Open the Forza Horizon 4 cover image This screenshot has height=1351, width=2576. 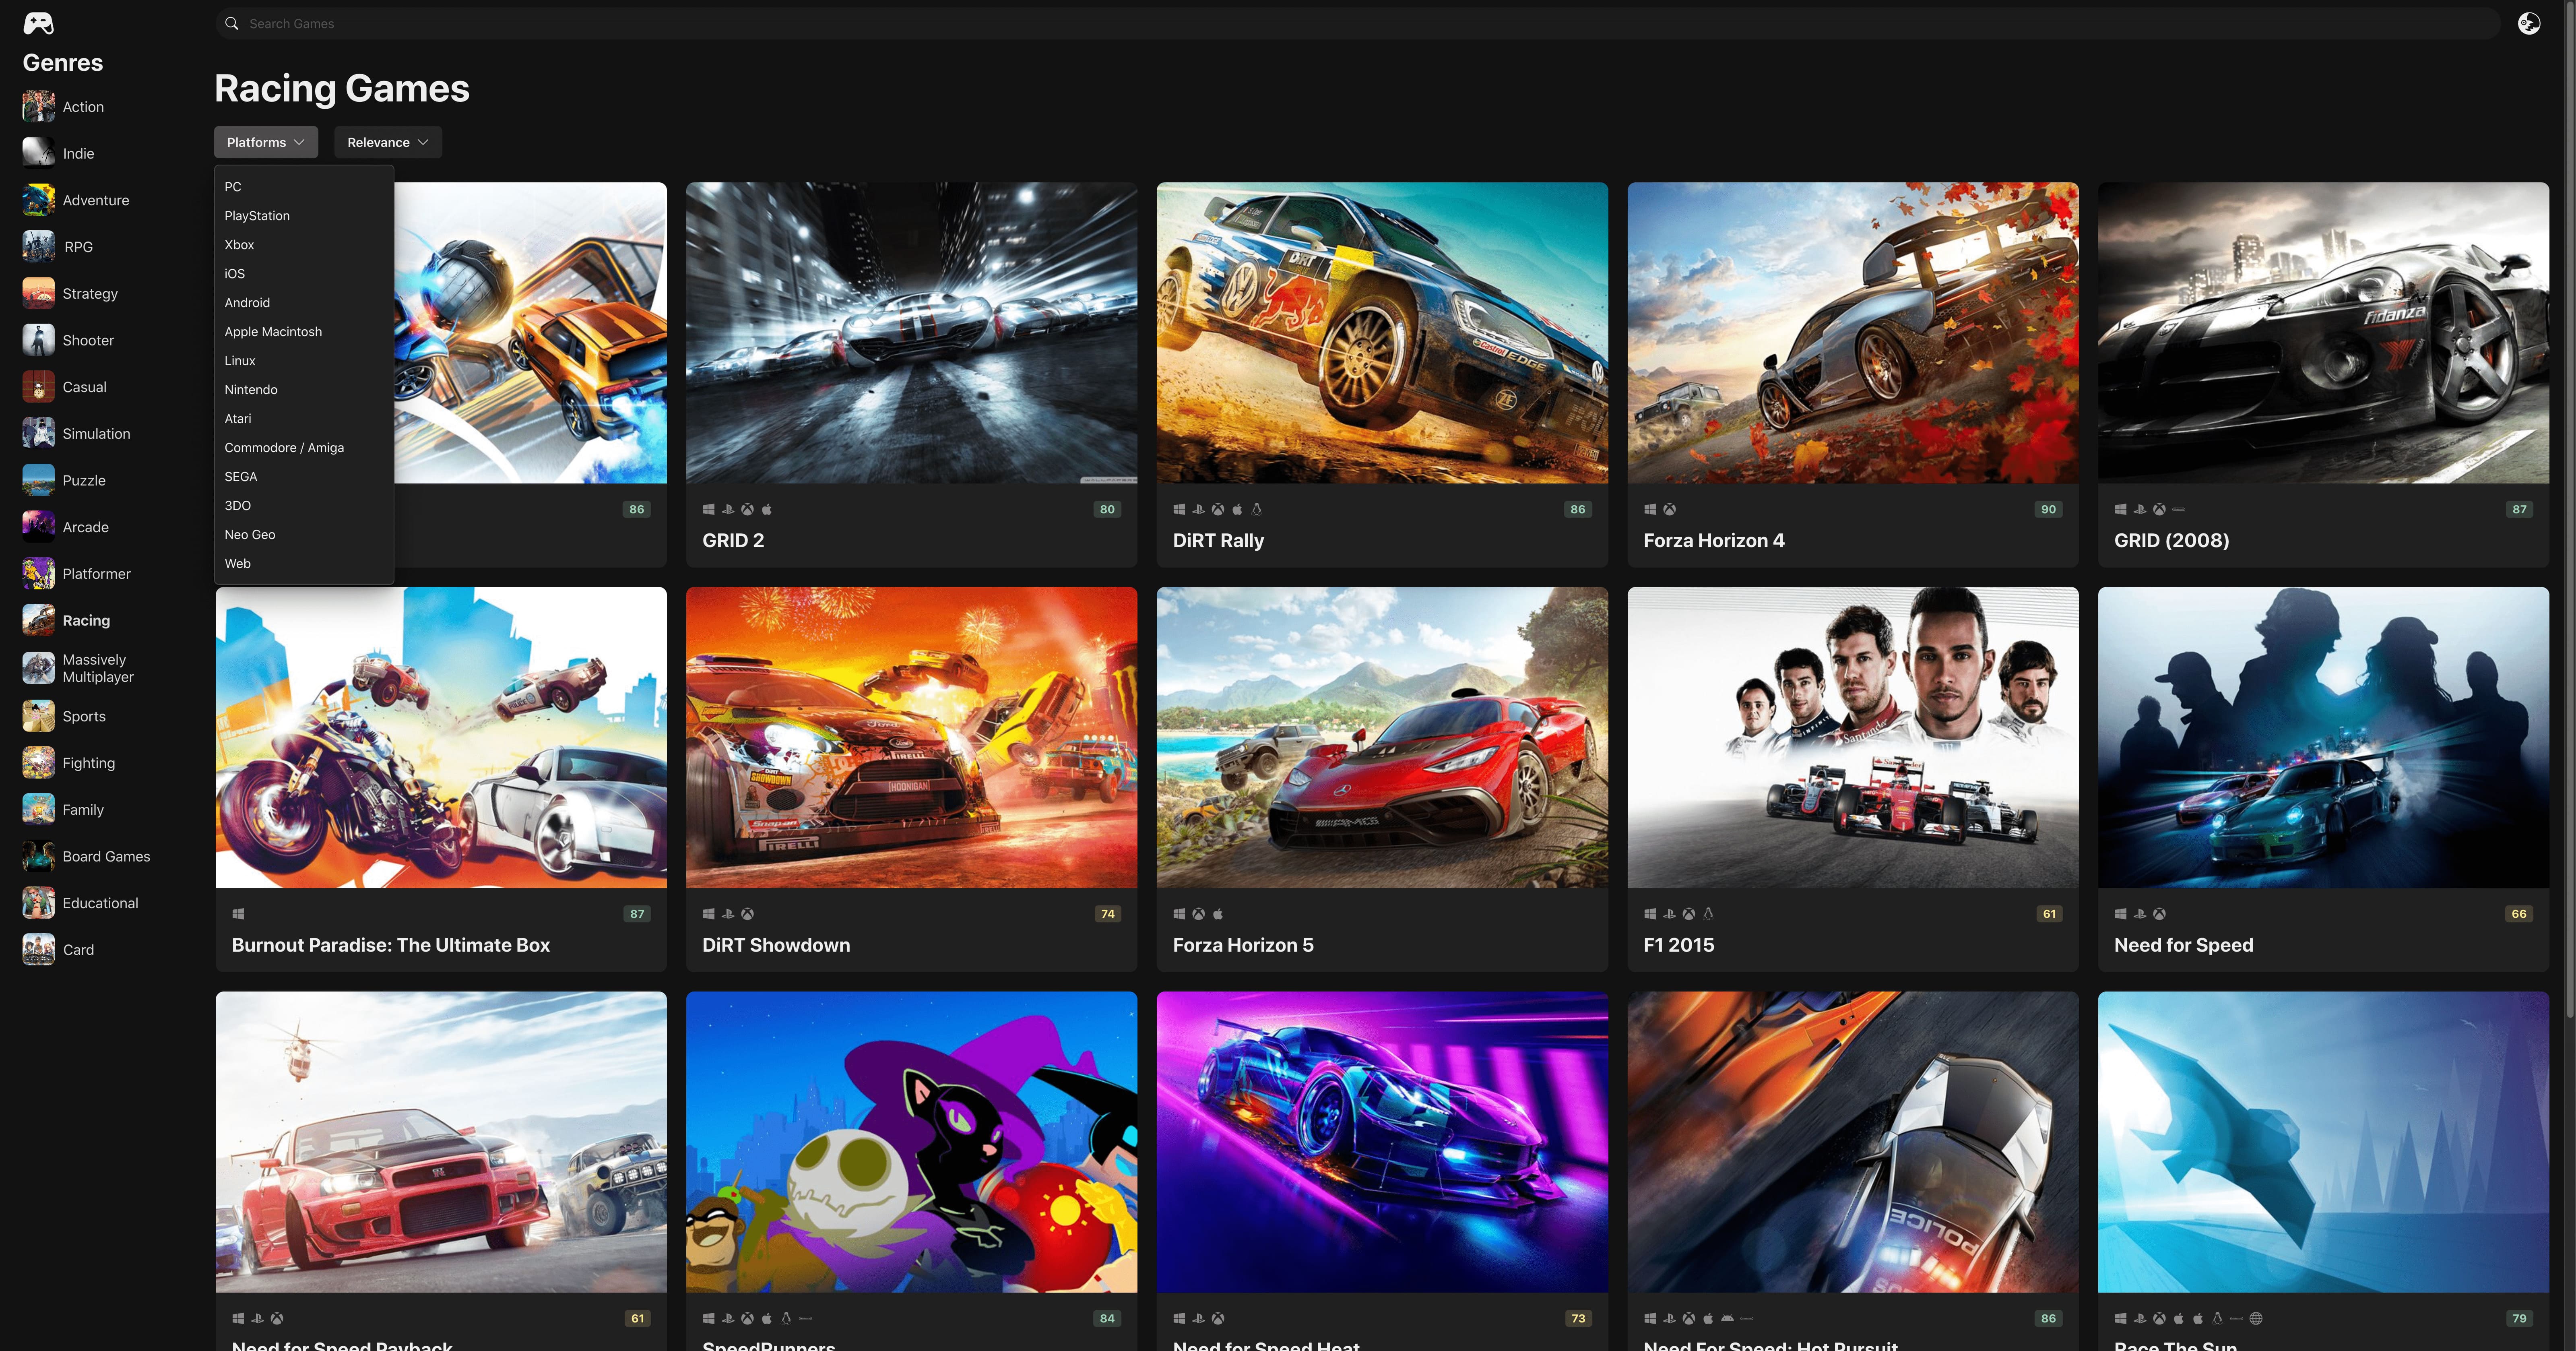(1853, 333)
